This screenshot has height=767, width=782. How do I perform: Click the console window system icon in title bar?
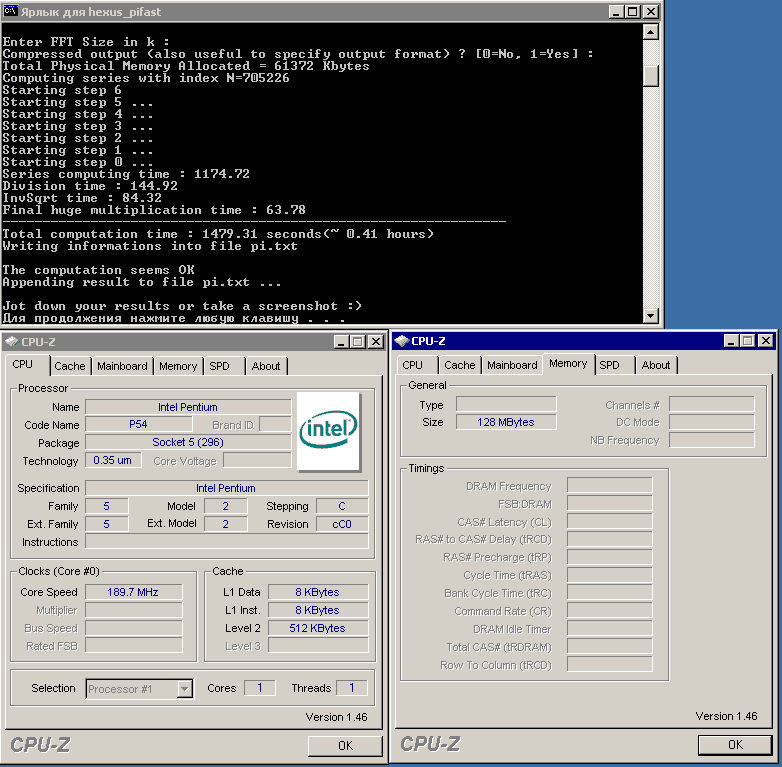(10, 11)
